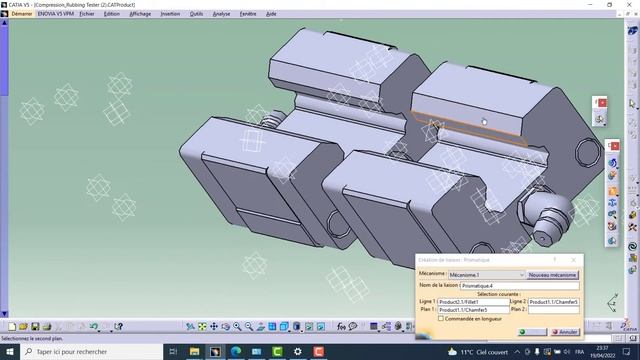
Task: Click the Zoom In magnifier
Action: 237,327
